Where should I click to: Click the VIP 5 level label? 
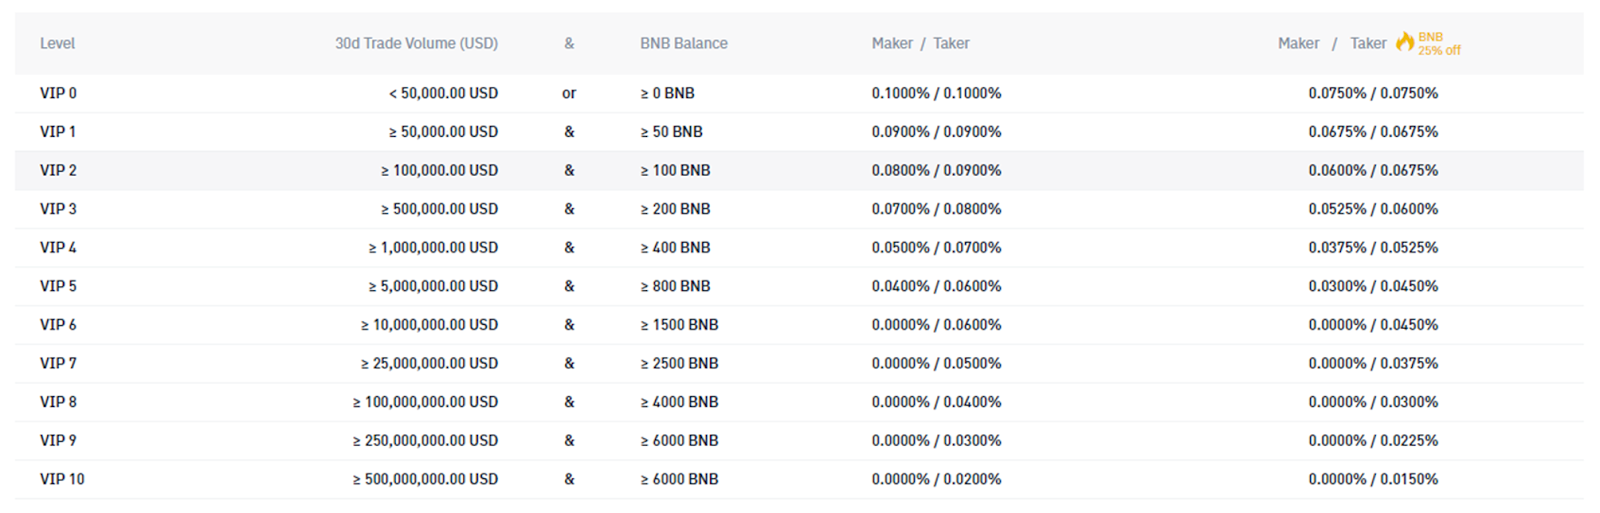[x=58, y=286]
